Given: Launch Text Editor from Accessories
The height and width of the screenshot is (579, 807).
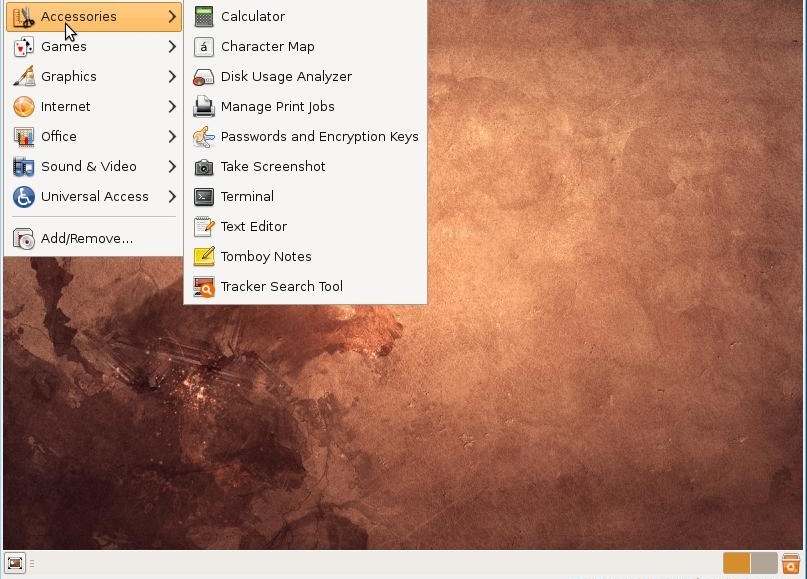Looking at the screenshot, I should (305, 226).
